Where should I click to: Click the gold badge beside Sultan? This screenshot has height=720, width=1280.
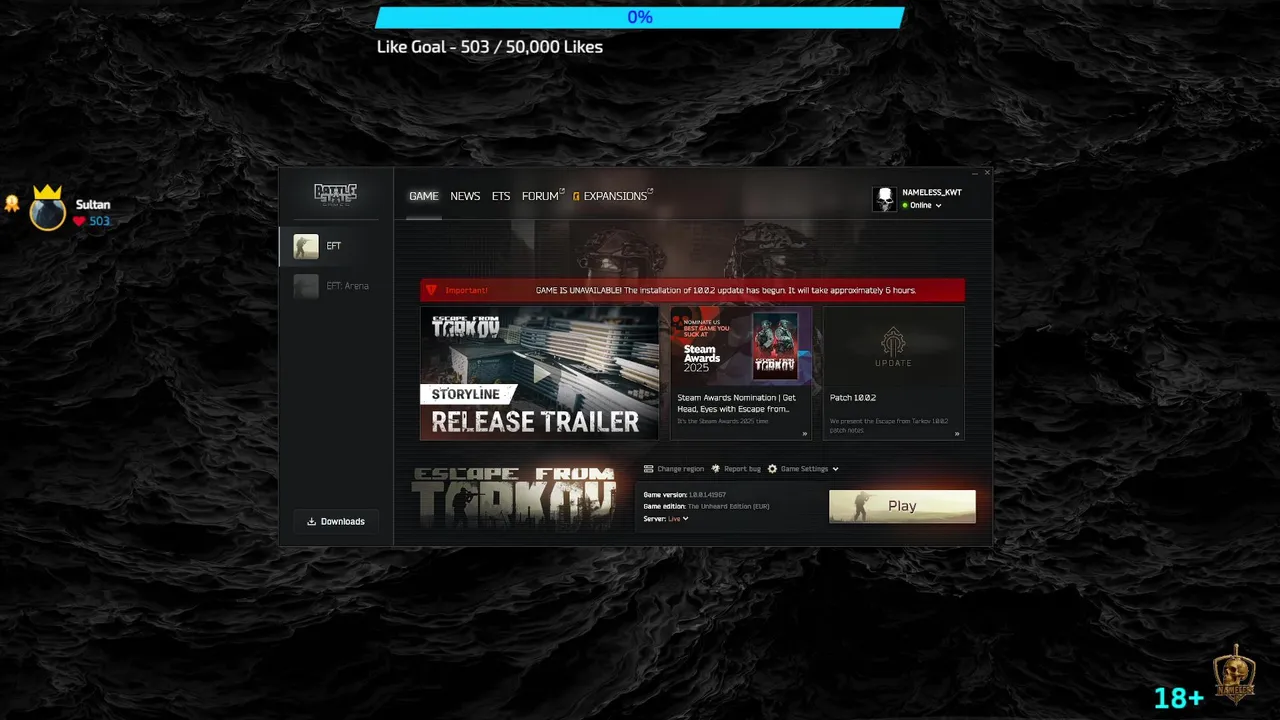point(12,203)
